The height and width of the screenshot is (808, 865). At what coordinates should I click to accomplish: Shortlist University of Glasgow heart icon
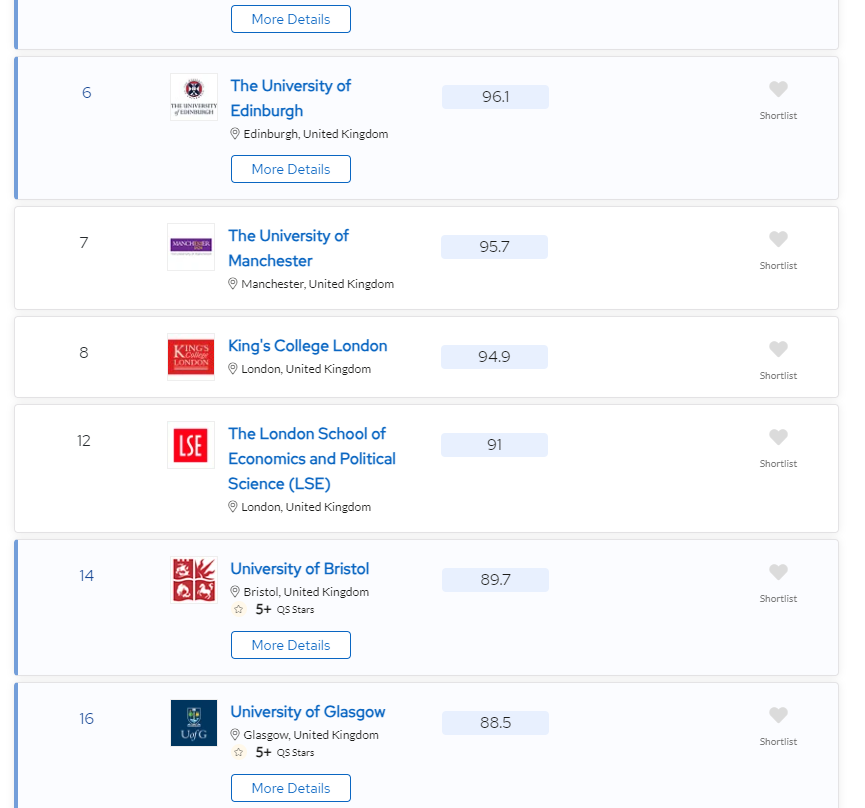click(x=778, y=715)
